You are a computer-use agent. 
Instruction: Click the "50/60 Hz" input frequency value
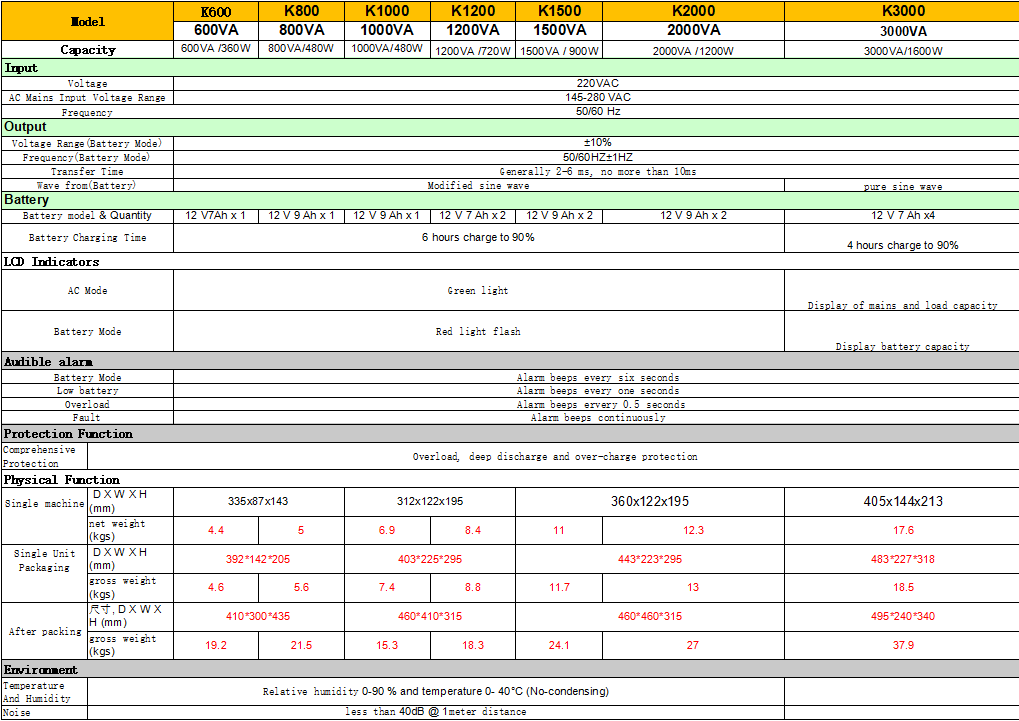pos(598,111)
